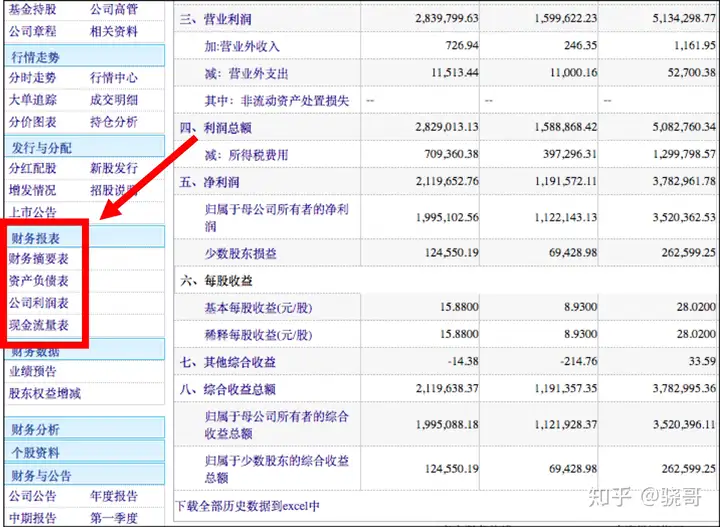The image size is (720, 527).
Task: Open the 上市公告 link
Action: click(32, 212)
